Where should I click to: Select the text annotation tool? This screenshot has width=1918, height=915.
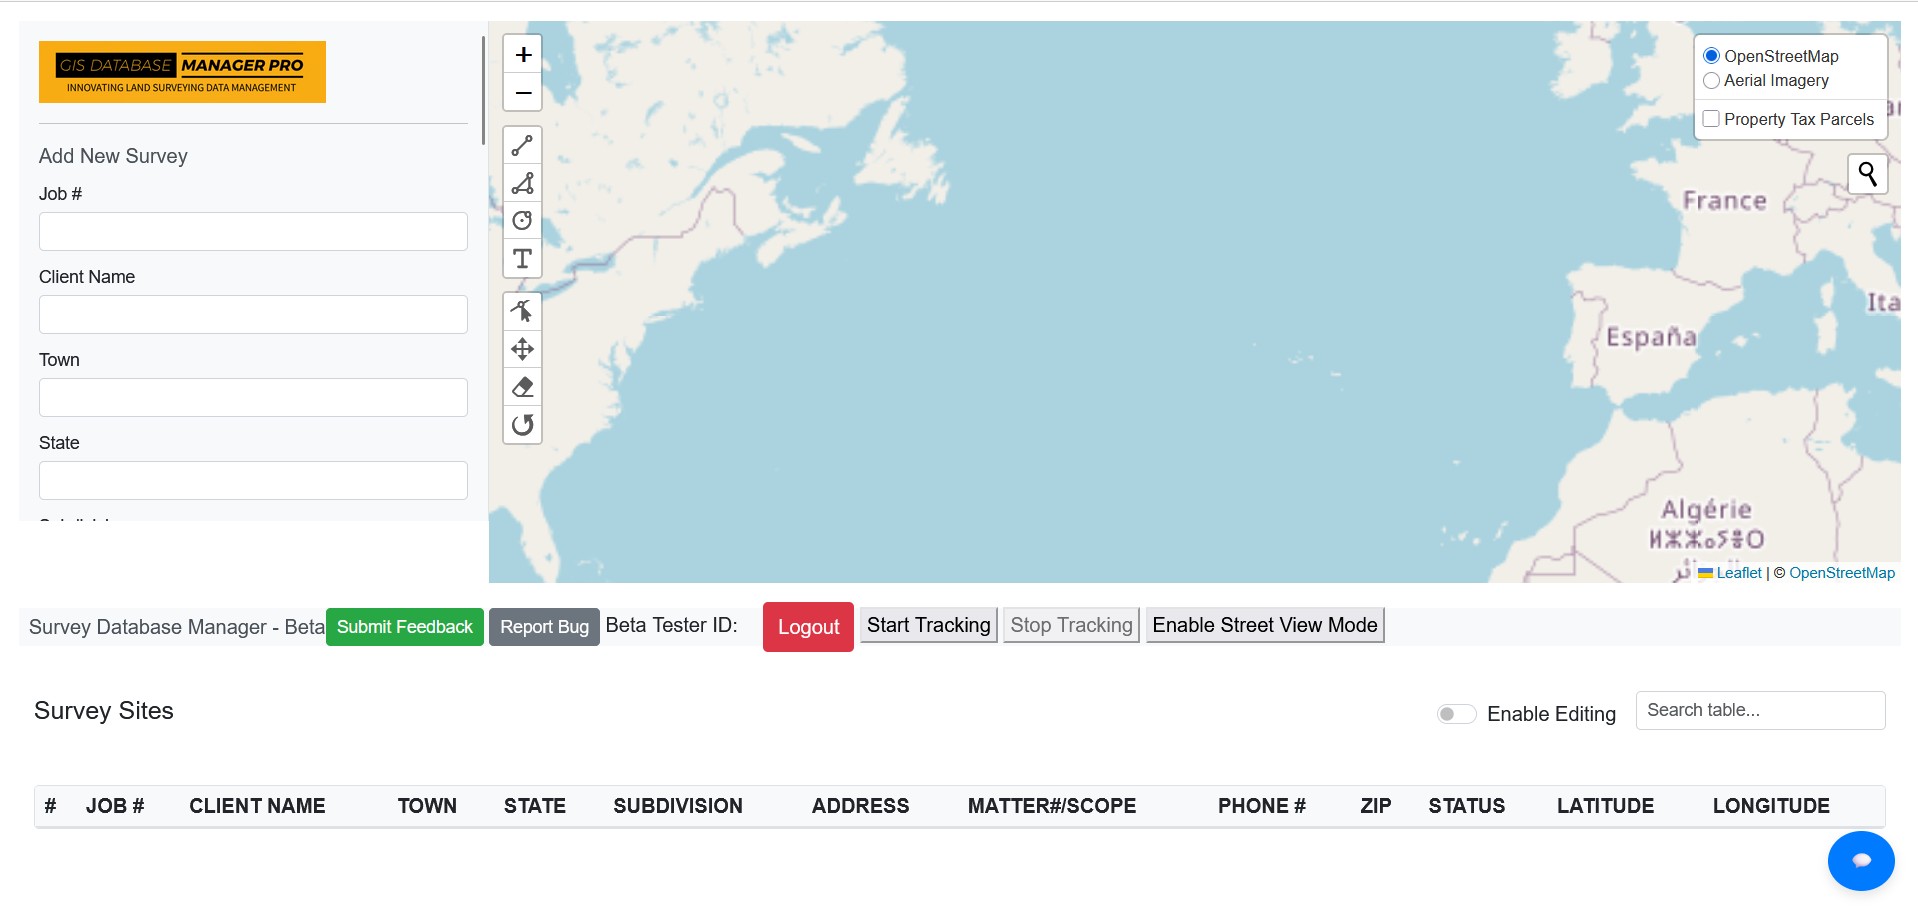(522, 259)
